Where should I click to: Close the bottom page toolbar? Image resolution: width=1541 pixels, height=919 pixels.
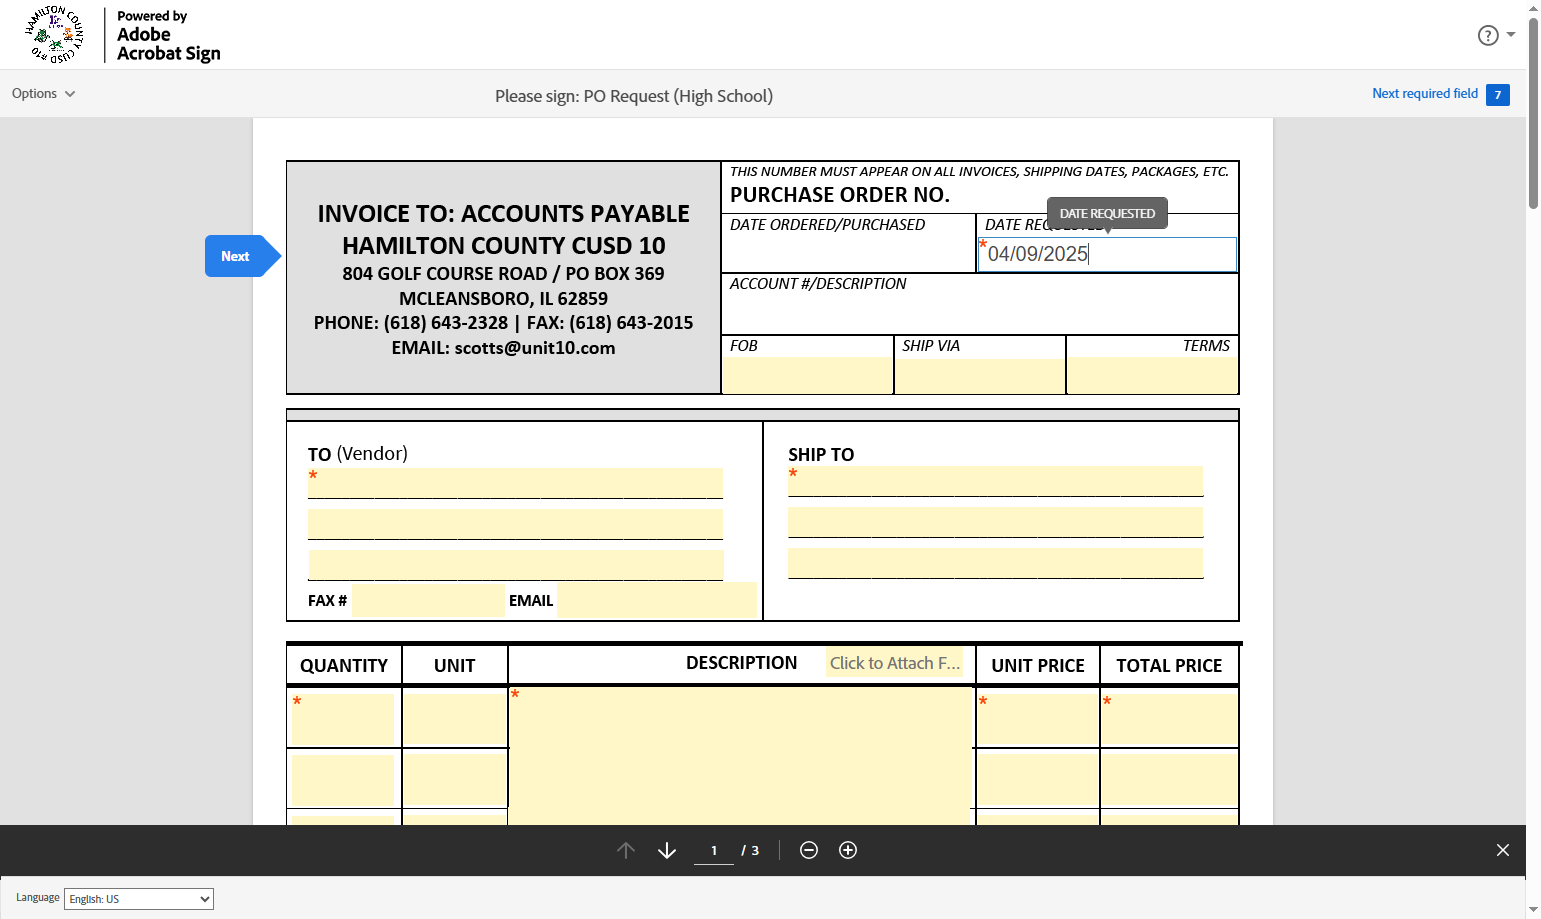coord(1503,850)
